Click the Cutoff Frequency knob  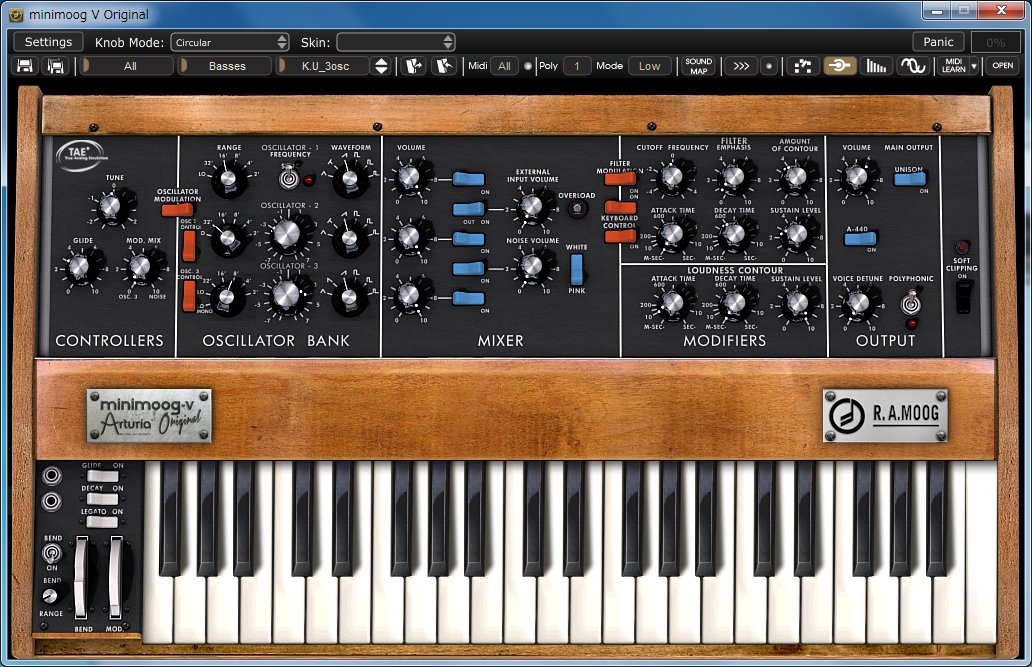click(672, 176)
